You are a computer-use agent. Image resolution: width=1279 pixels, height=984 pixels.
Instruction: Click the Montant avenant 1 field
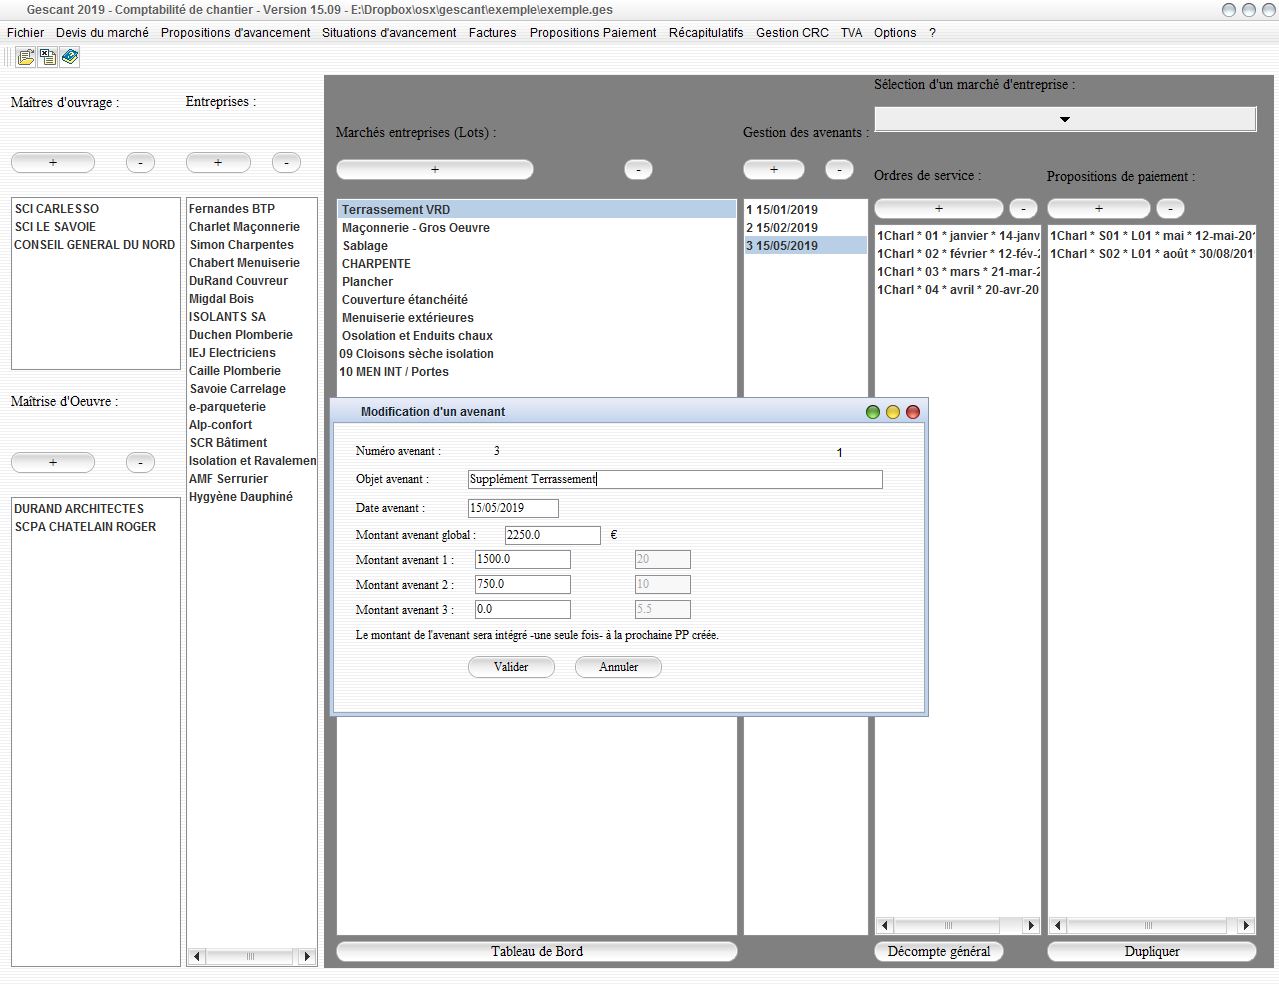point(523,559)
